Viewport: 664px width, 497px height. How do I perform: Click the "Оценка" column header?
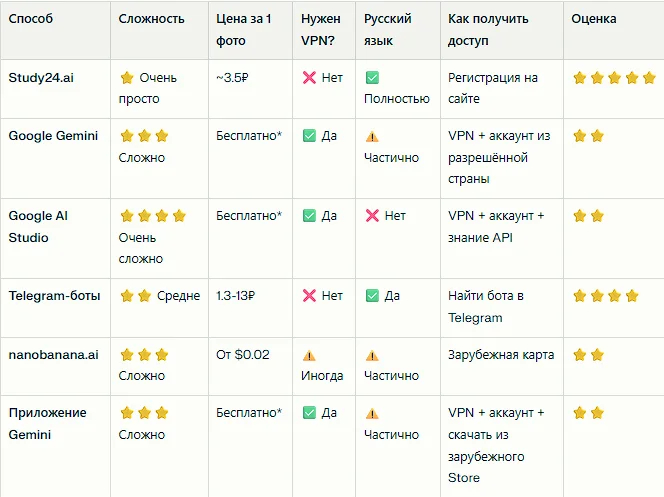594,19
